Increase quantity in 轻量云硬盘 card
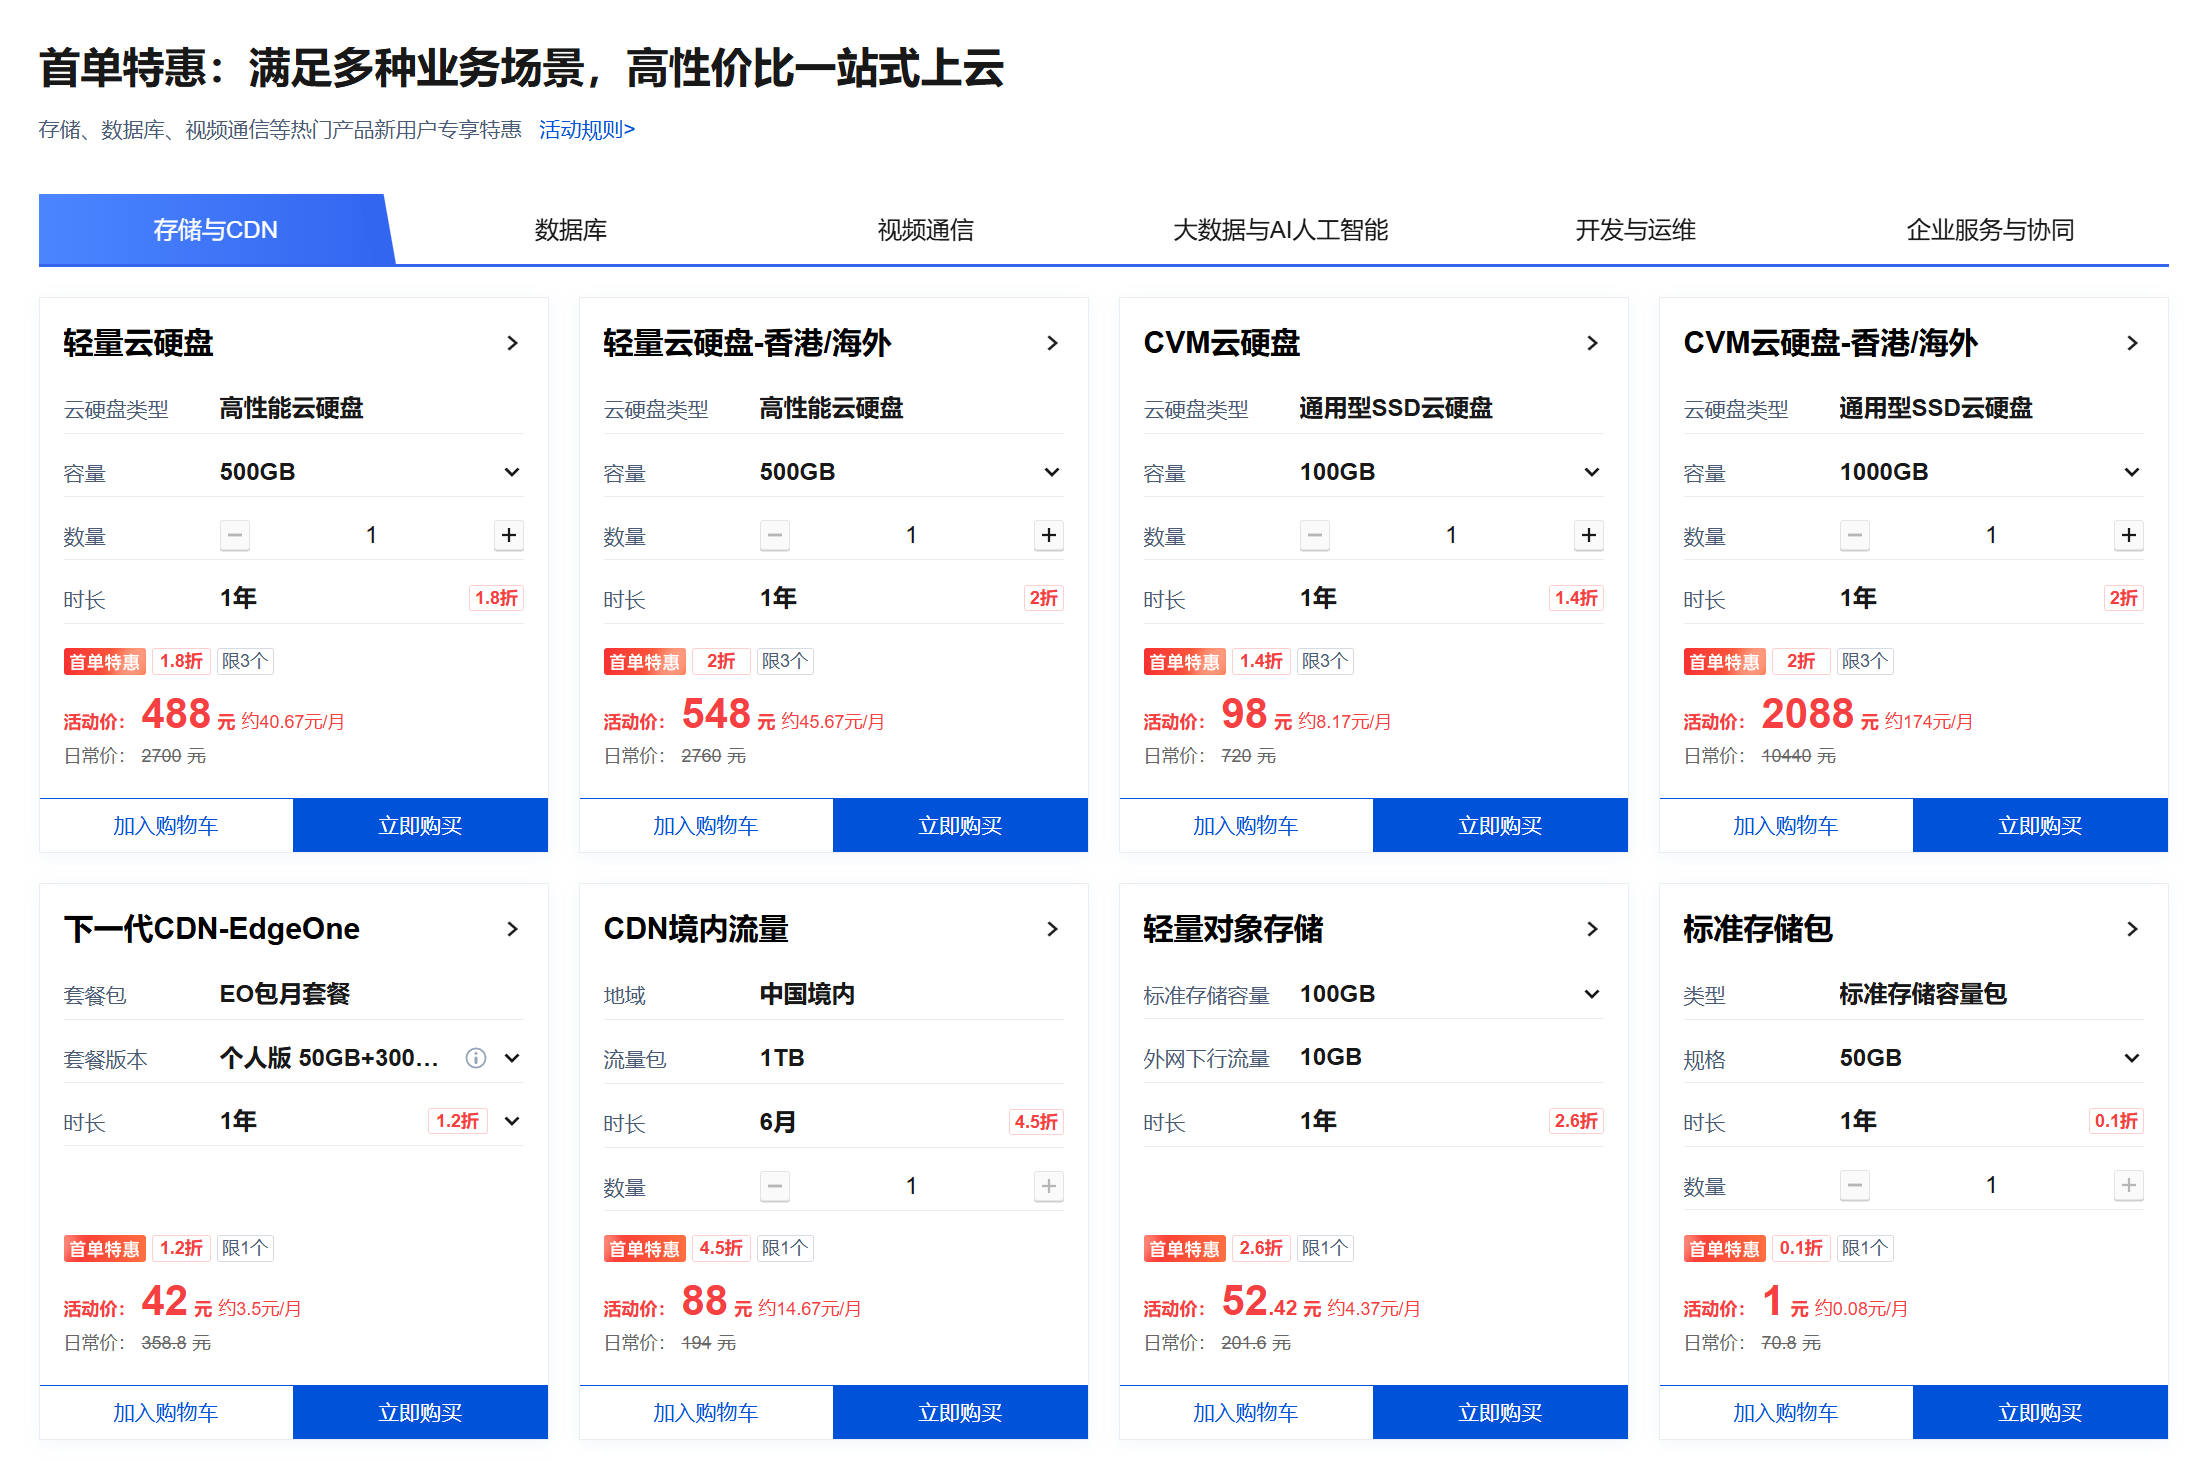 [x=509, y=535]
